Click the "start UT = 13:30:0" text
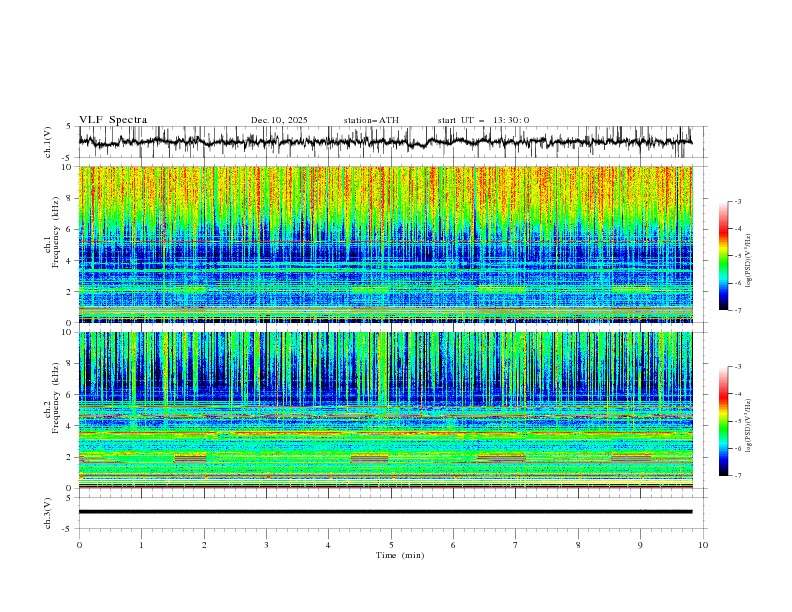The image size is (792, 612). (483, 120)
